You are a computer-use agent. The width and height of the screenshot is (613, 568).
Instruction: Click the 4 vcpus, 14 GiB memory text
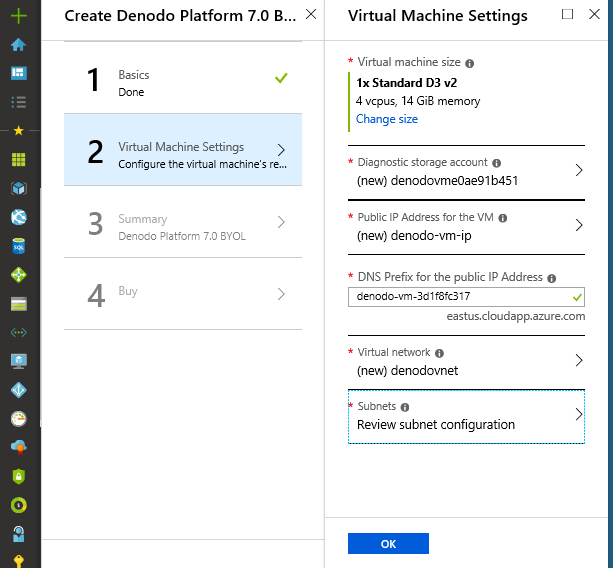(418, 101)
